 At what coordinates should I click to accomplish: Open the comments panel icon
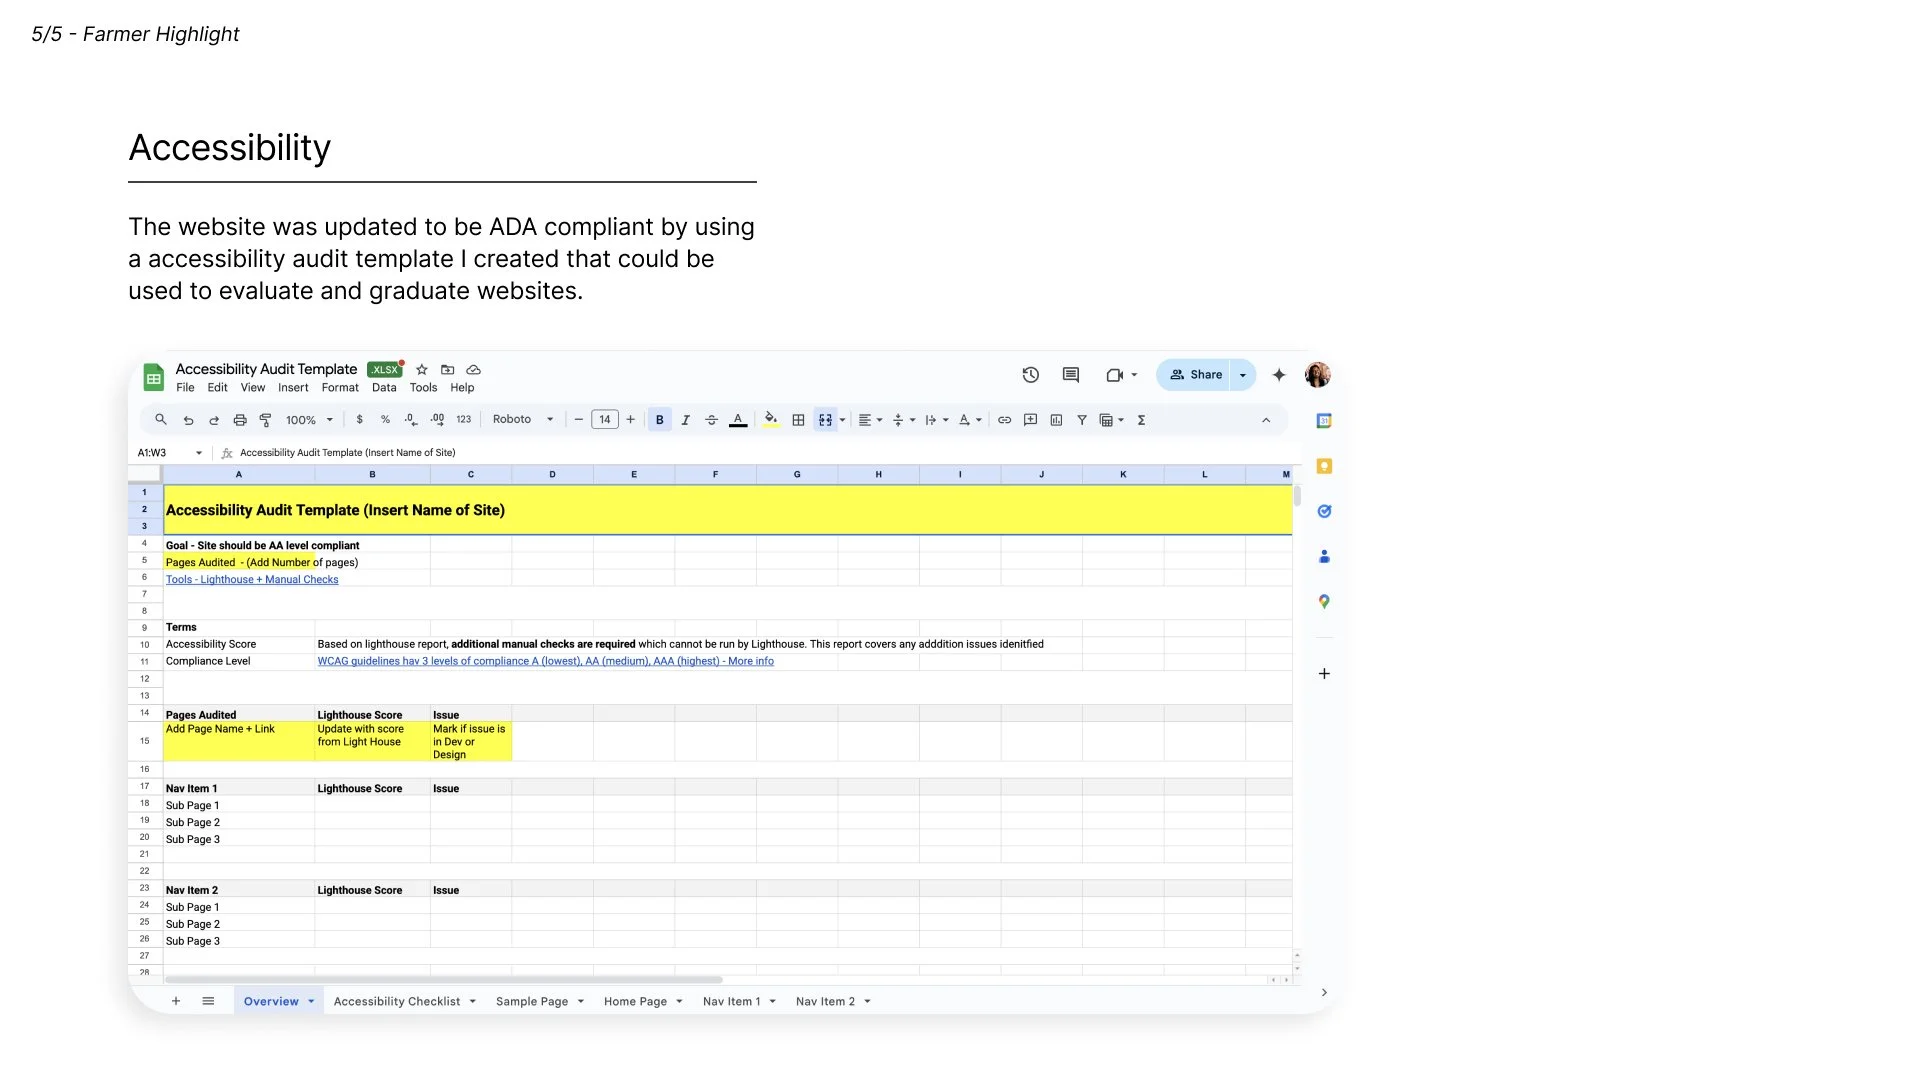[x=1070, y=375]
